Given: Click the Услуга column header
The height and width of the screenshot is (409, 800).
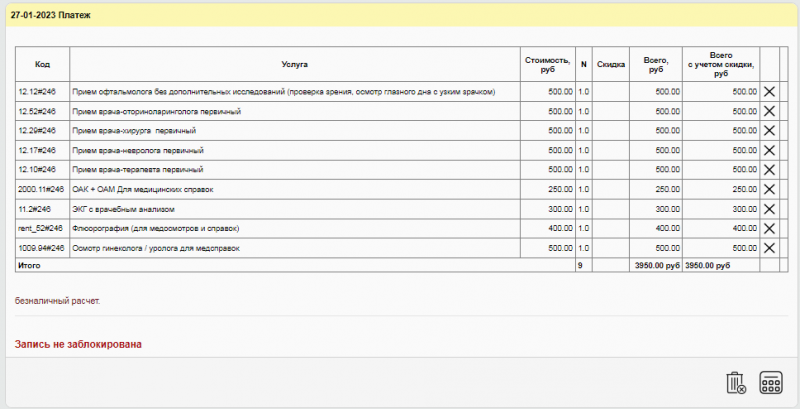Looking at the screenshot, I should point(294,64).
